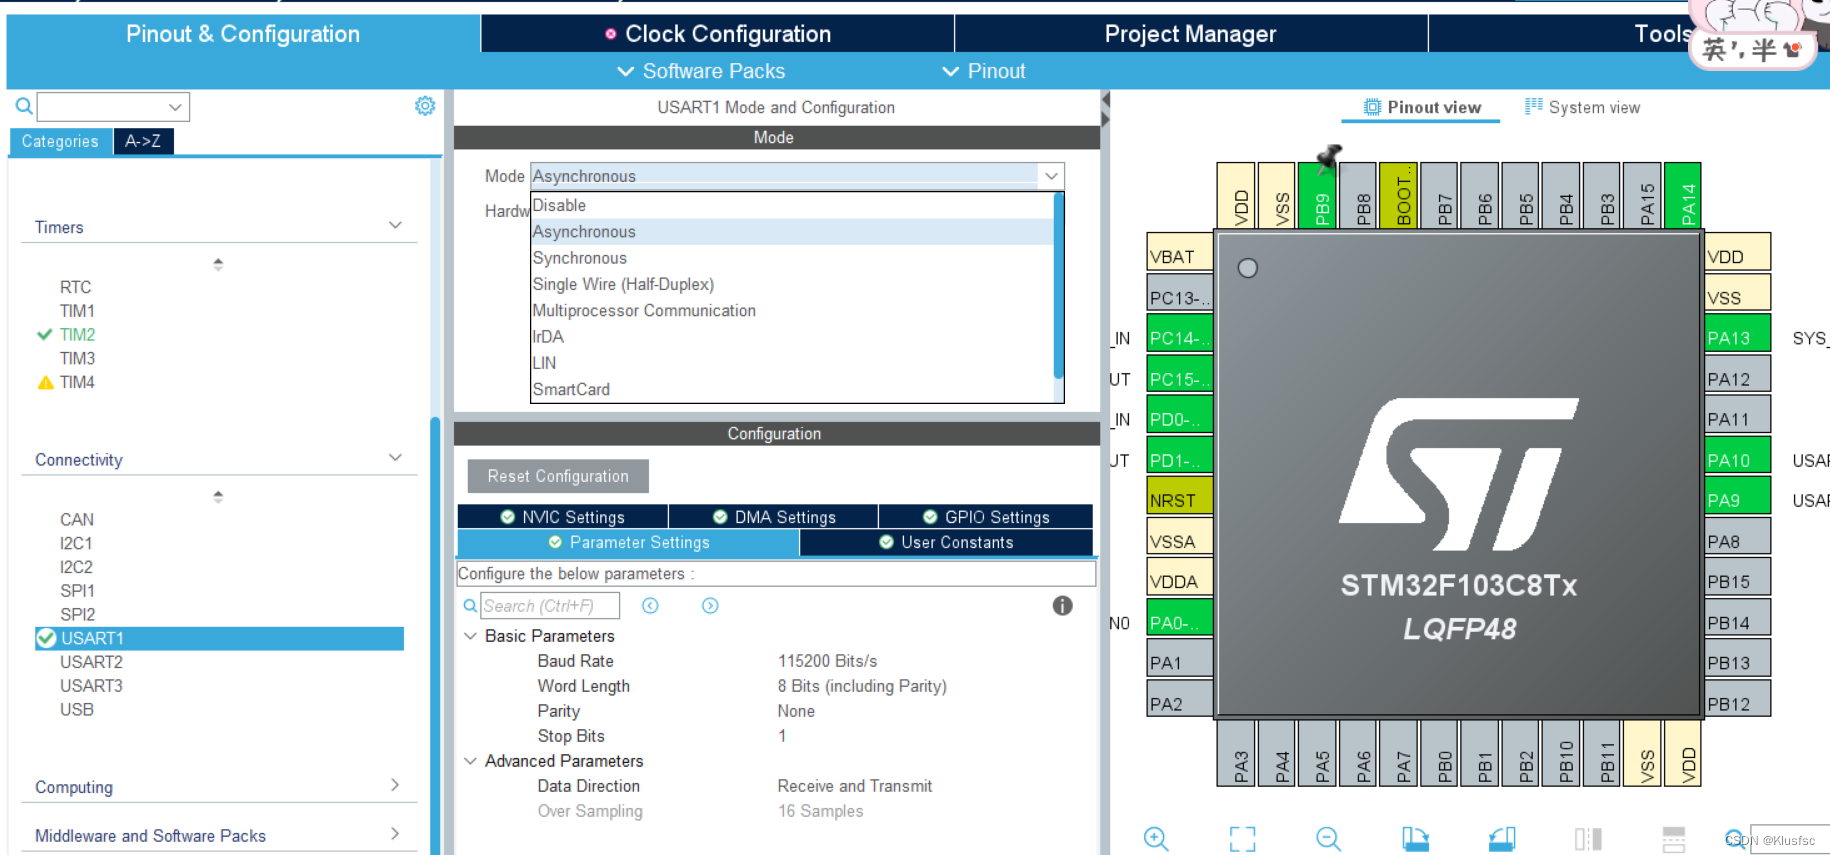Fit the chip to the view area
Viewport: 1830px width, 855px height.
pos(1242,838)
